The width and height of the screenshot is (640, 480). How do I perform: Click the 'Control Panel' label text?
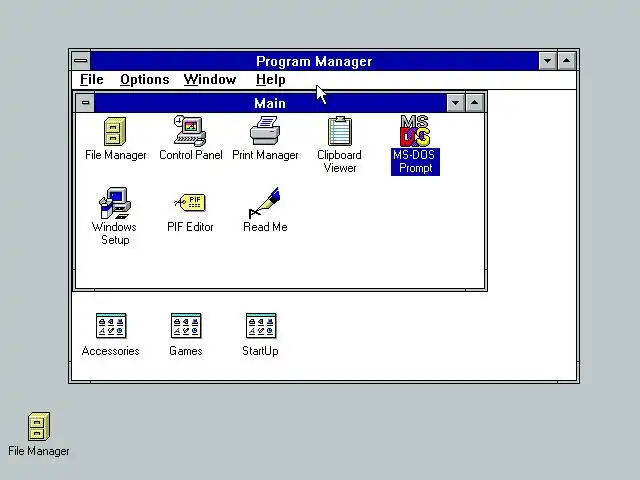point(191,155)
